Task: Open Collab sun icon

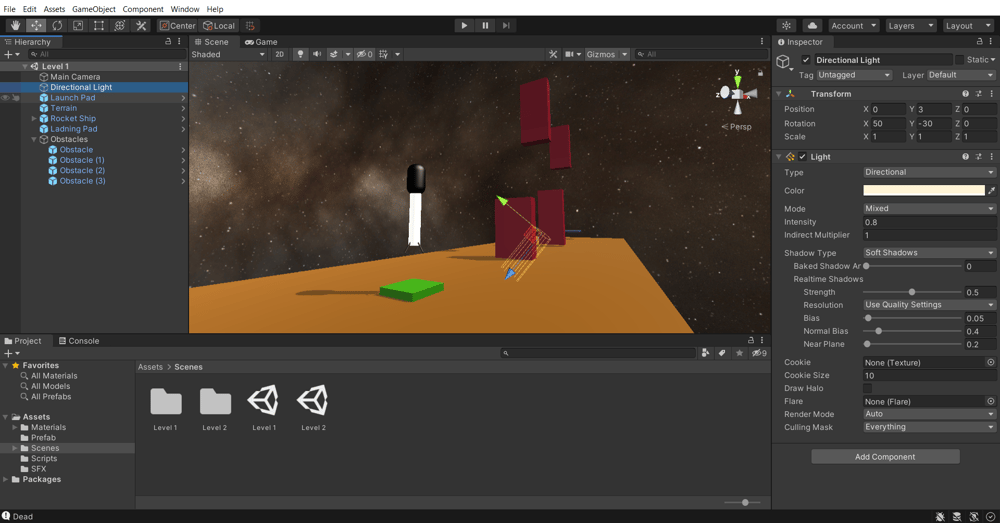Action: 786,26
